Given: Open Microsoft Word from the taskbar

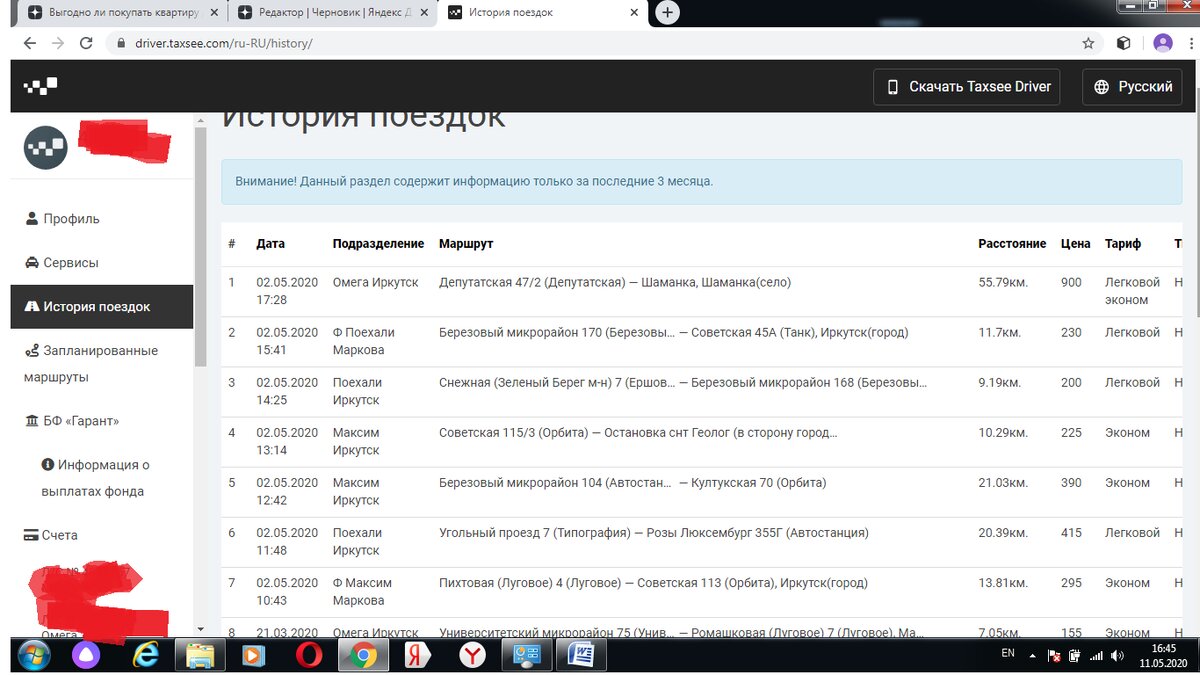Looking at the screenshot, I should pos(580,655).
